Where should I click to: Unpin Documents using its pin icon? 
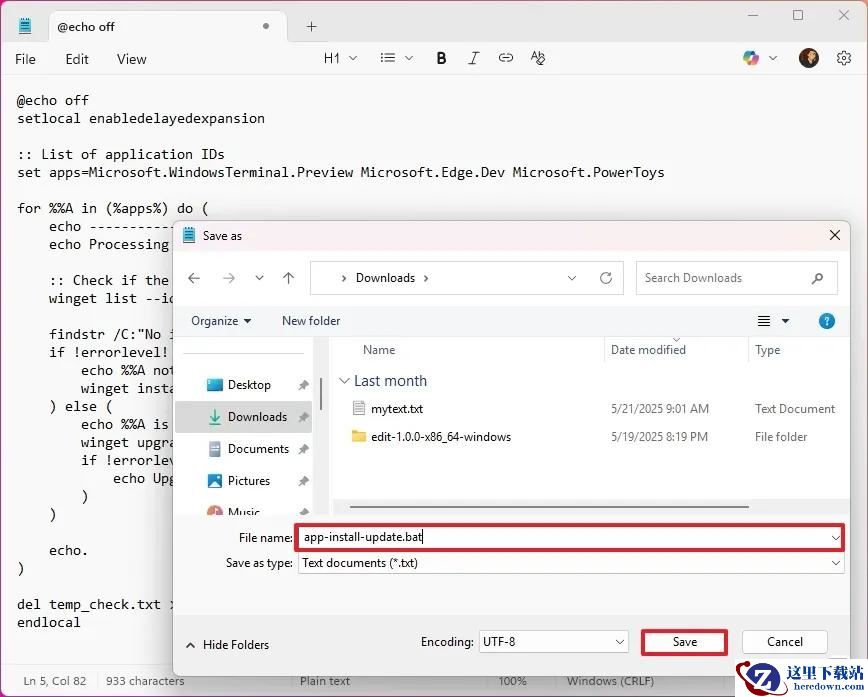[303, 449]
